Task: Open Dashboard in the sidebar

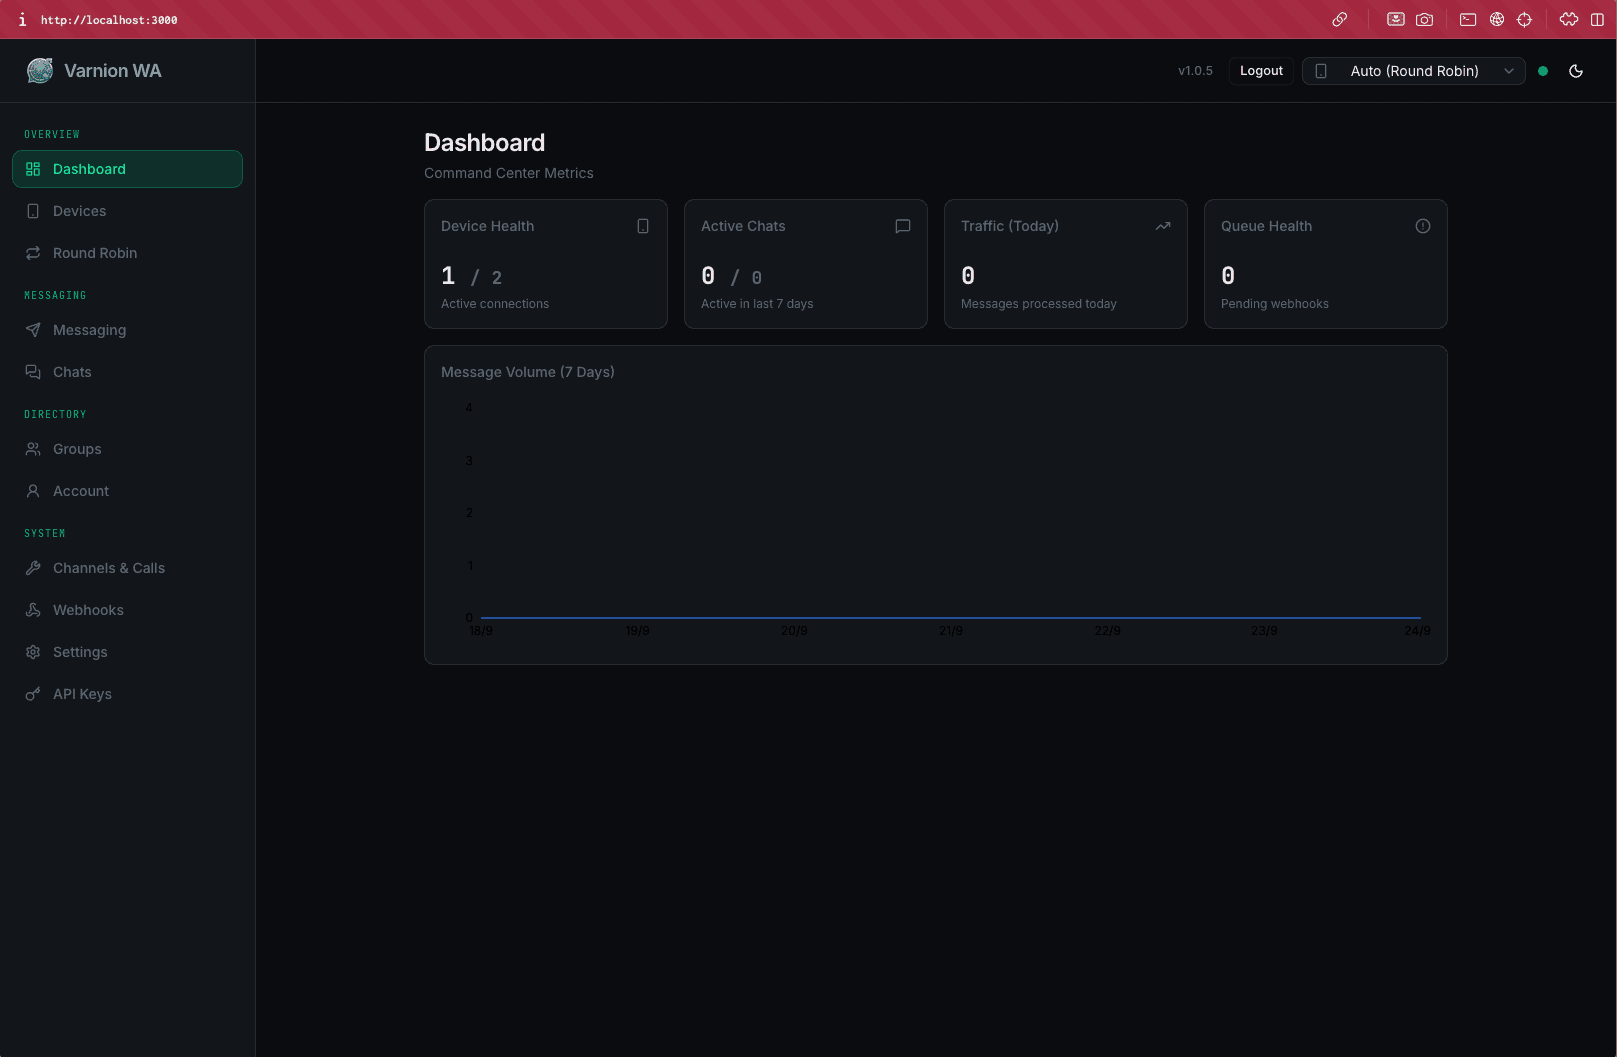Action: coord(127,169)
